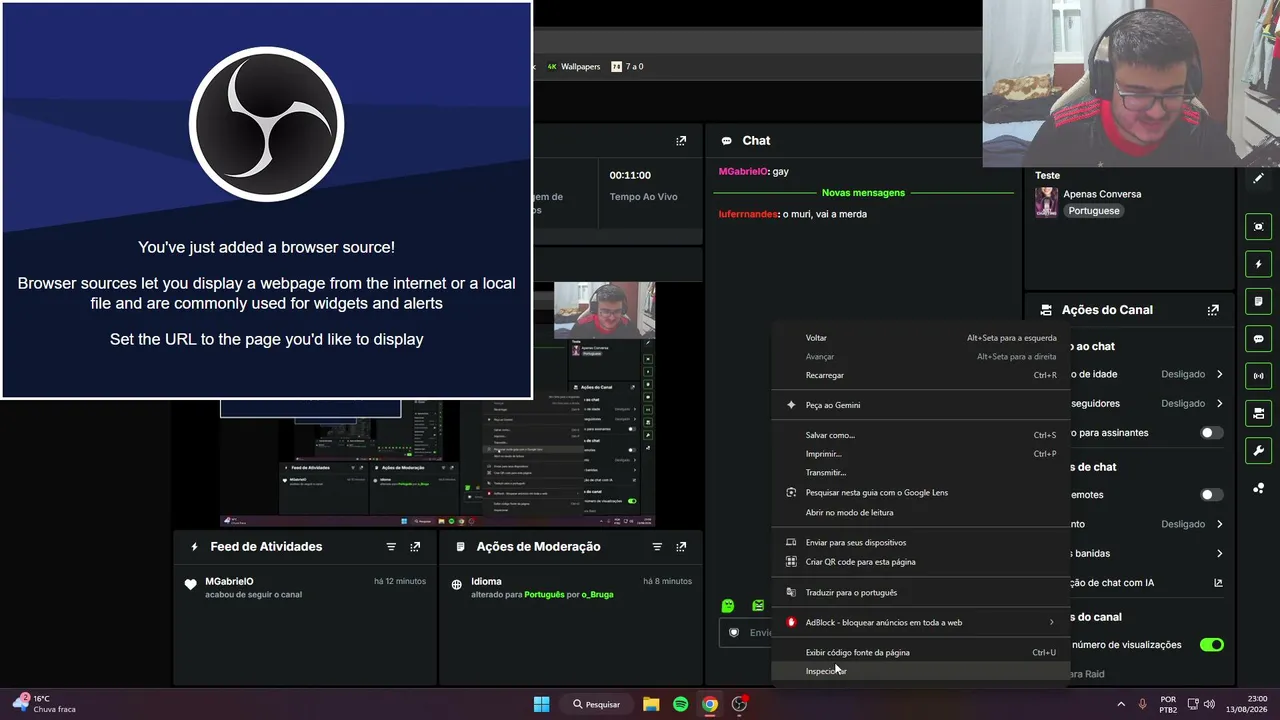Image resolution: width=1280 pixels, height=720 pixels.
Task: Open File Explorer from the taskbar
Action: [x=651, y=704]
